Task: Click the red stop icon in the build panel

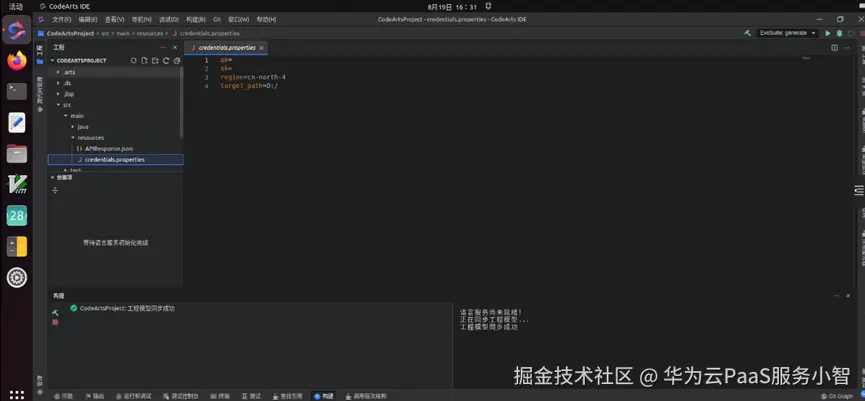Action: point(55,322)
